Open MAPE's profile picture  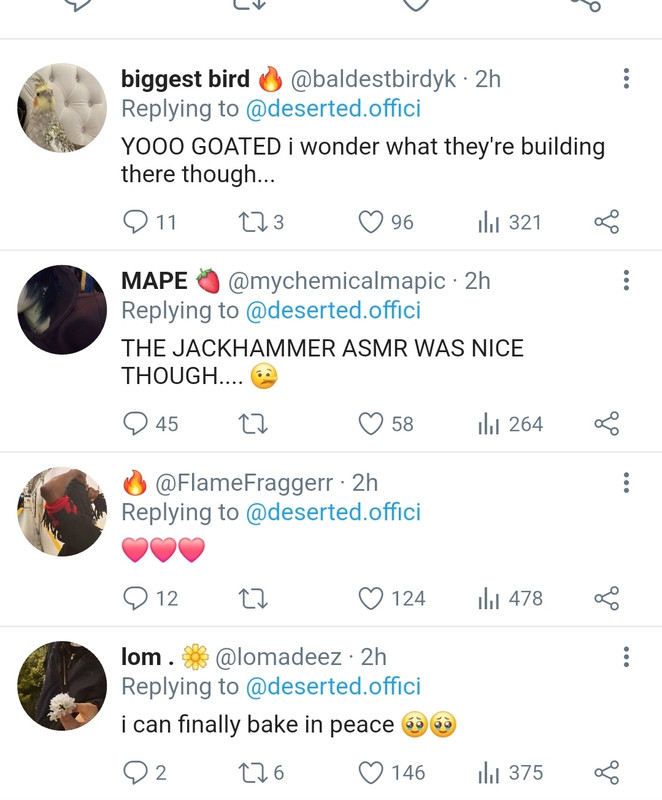point(62,309)
